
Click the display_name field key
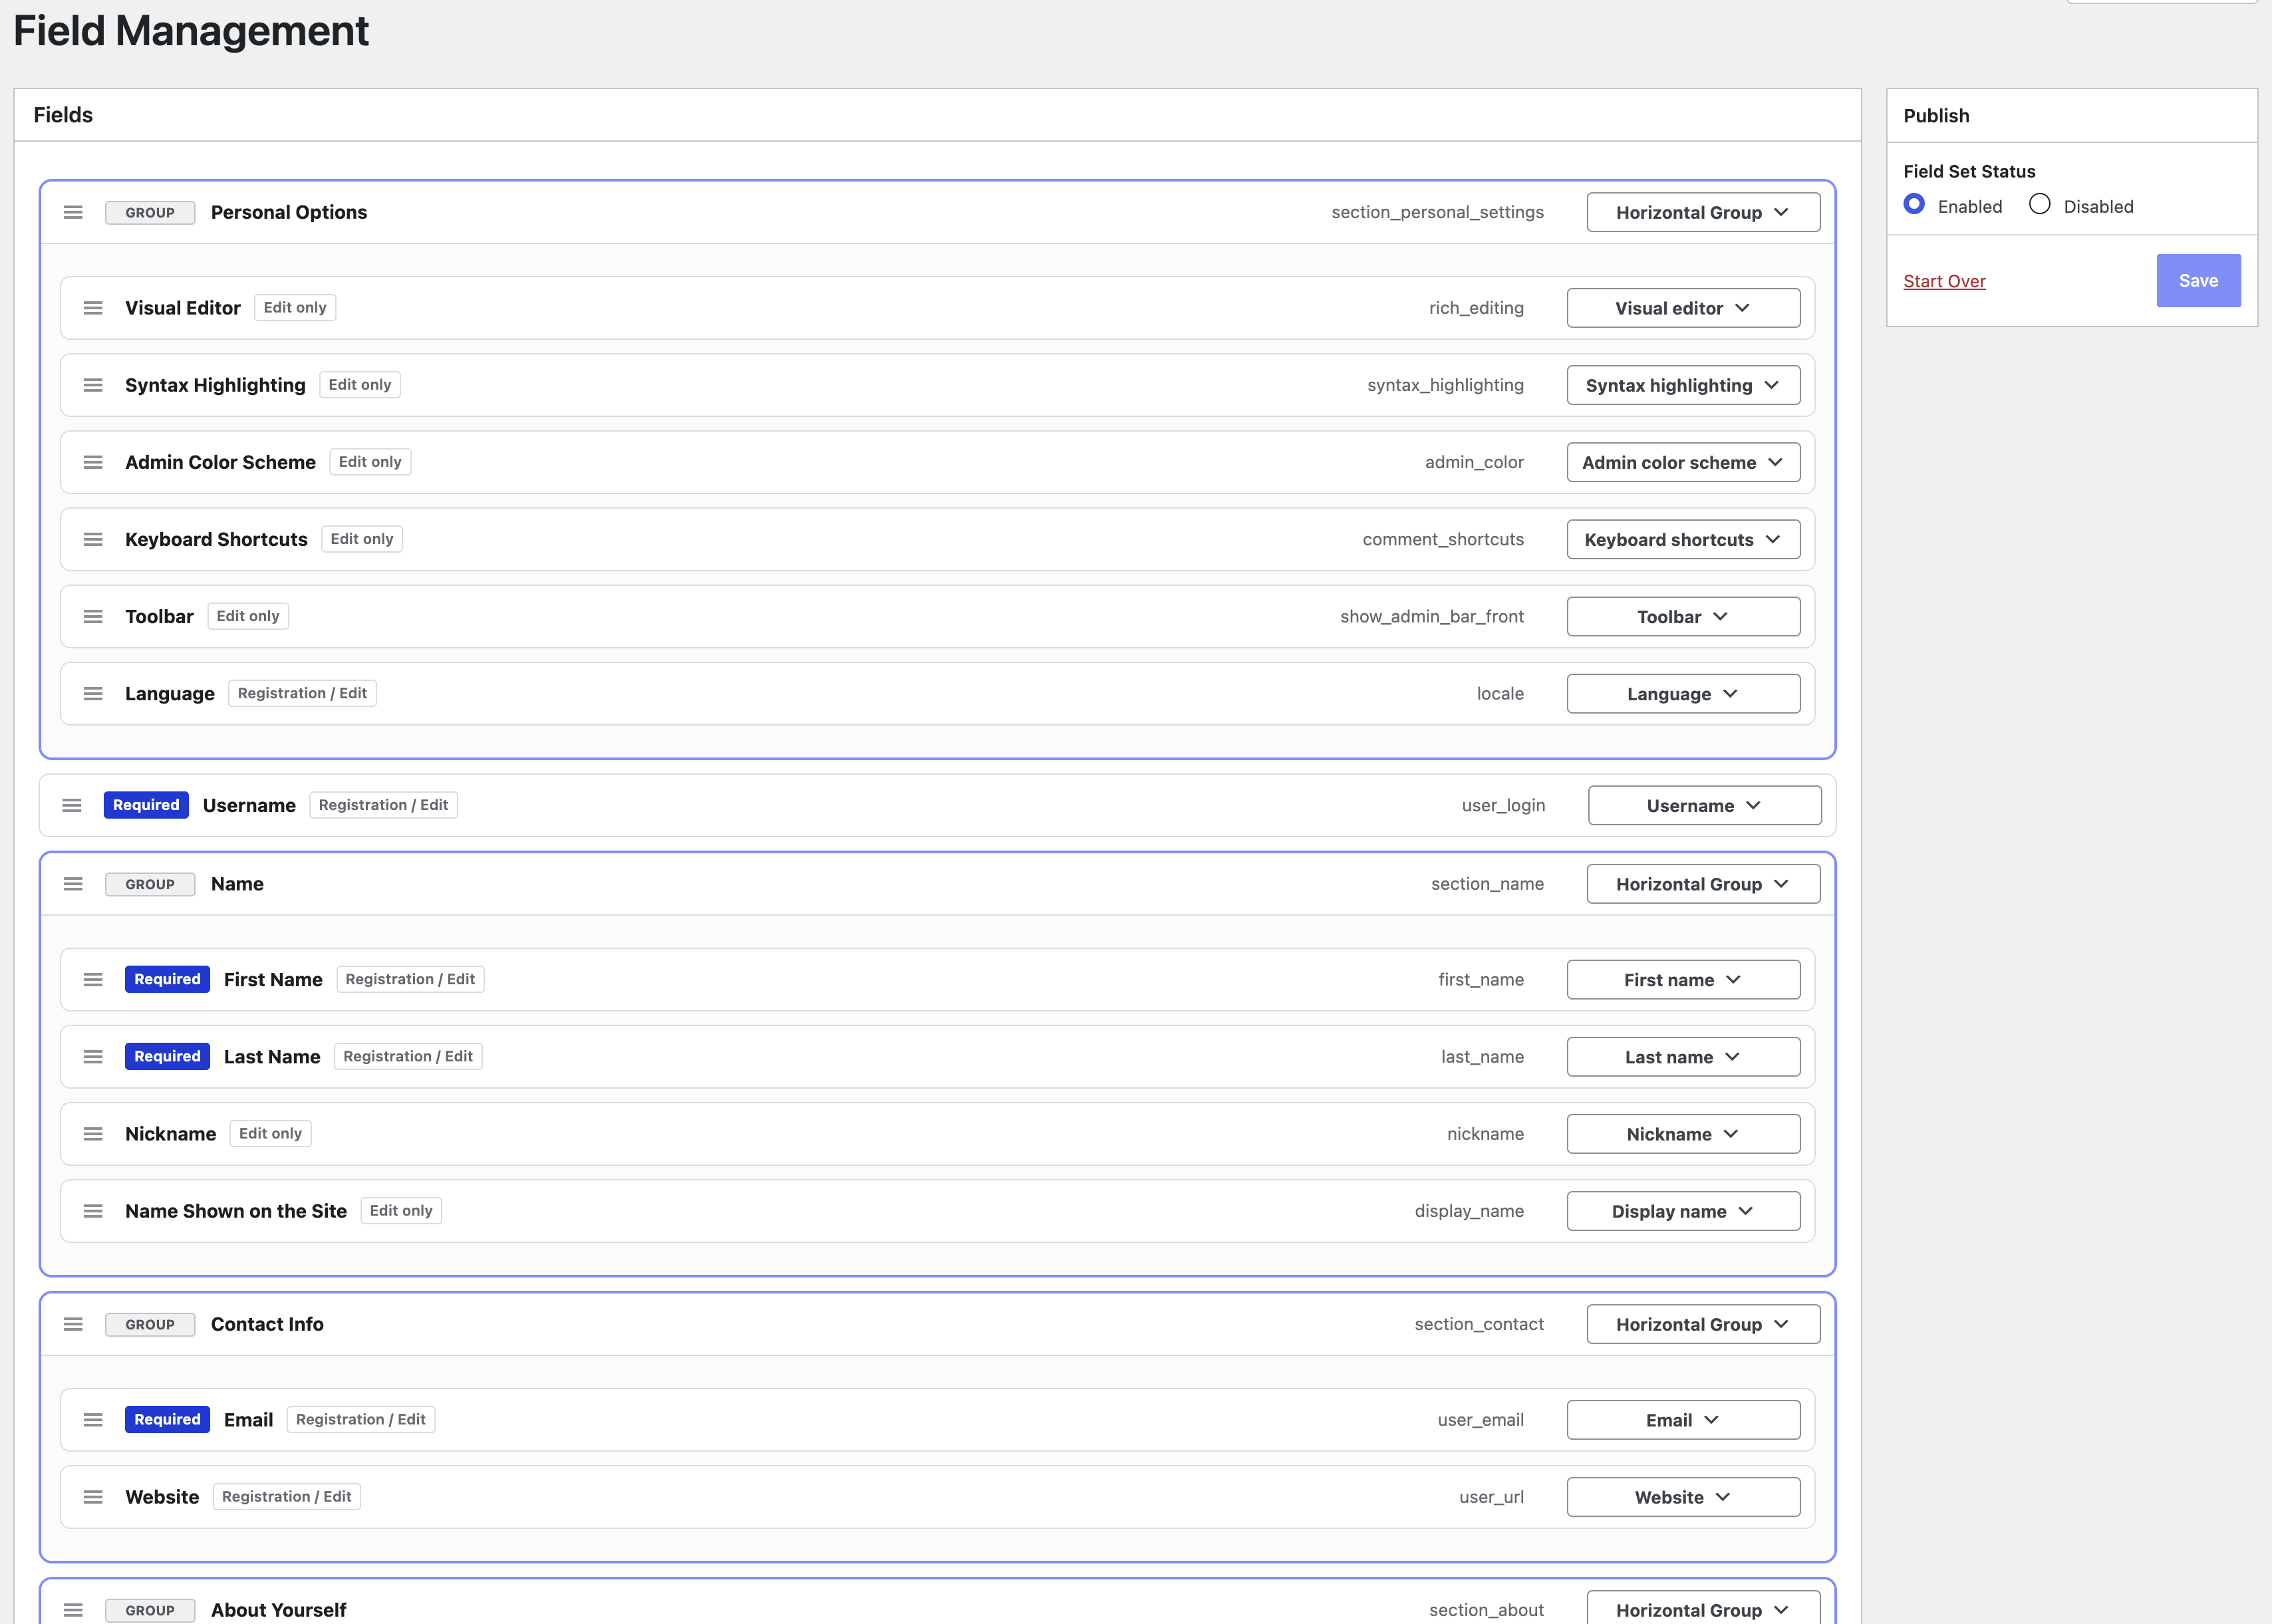pos(1469,1210)
